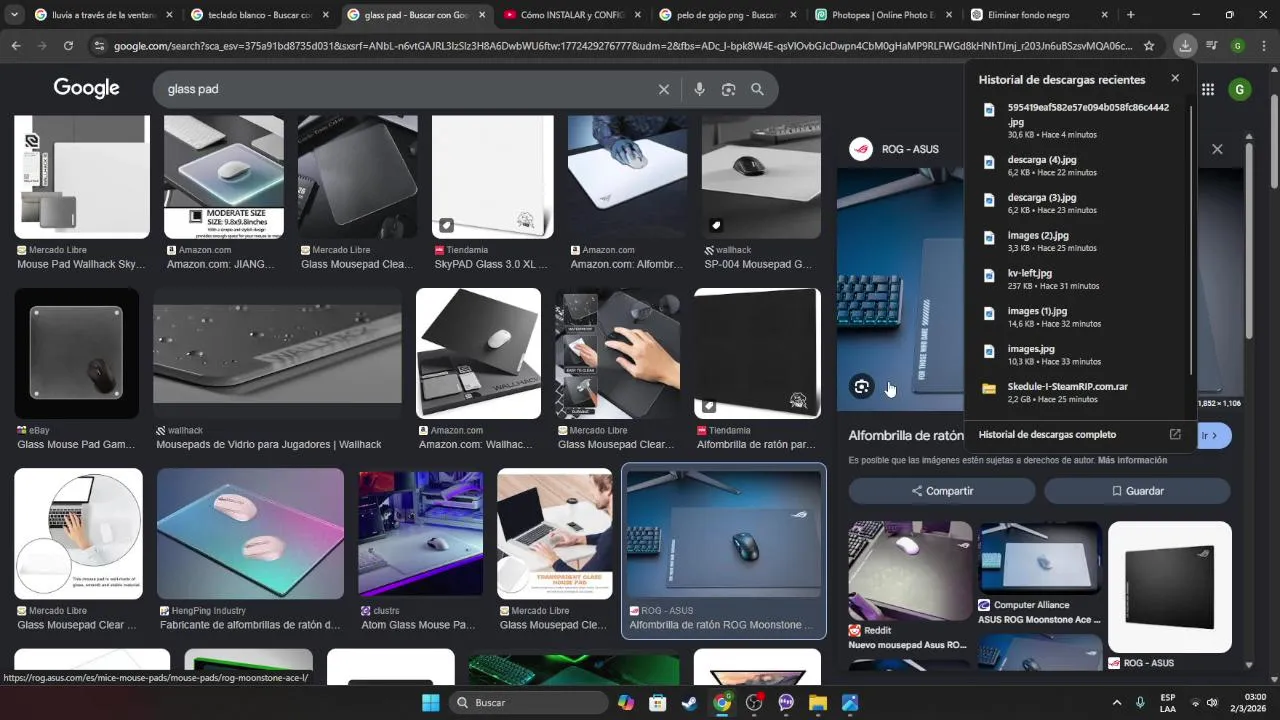Start voice search with microphone icon
Viewport: 1280px width, 720px height.
coord(699,89)
